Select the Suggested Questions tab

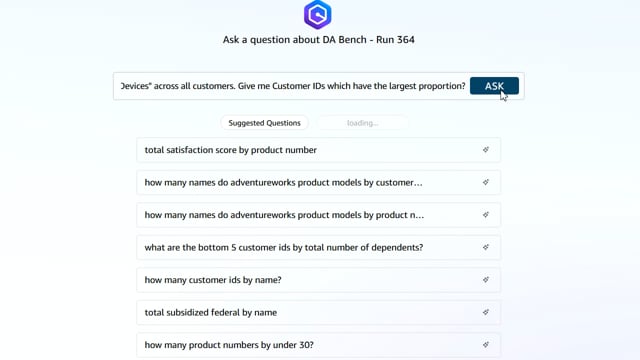pyautogui.click(x=264, y=123)
